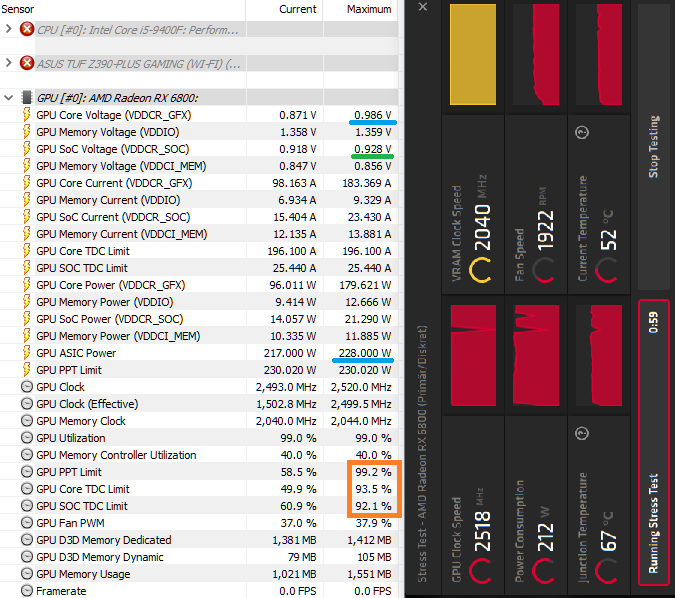
Task: Click the Maximum column header
Action: click(x=369, y=9)
